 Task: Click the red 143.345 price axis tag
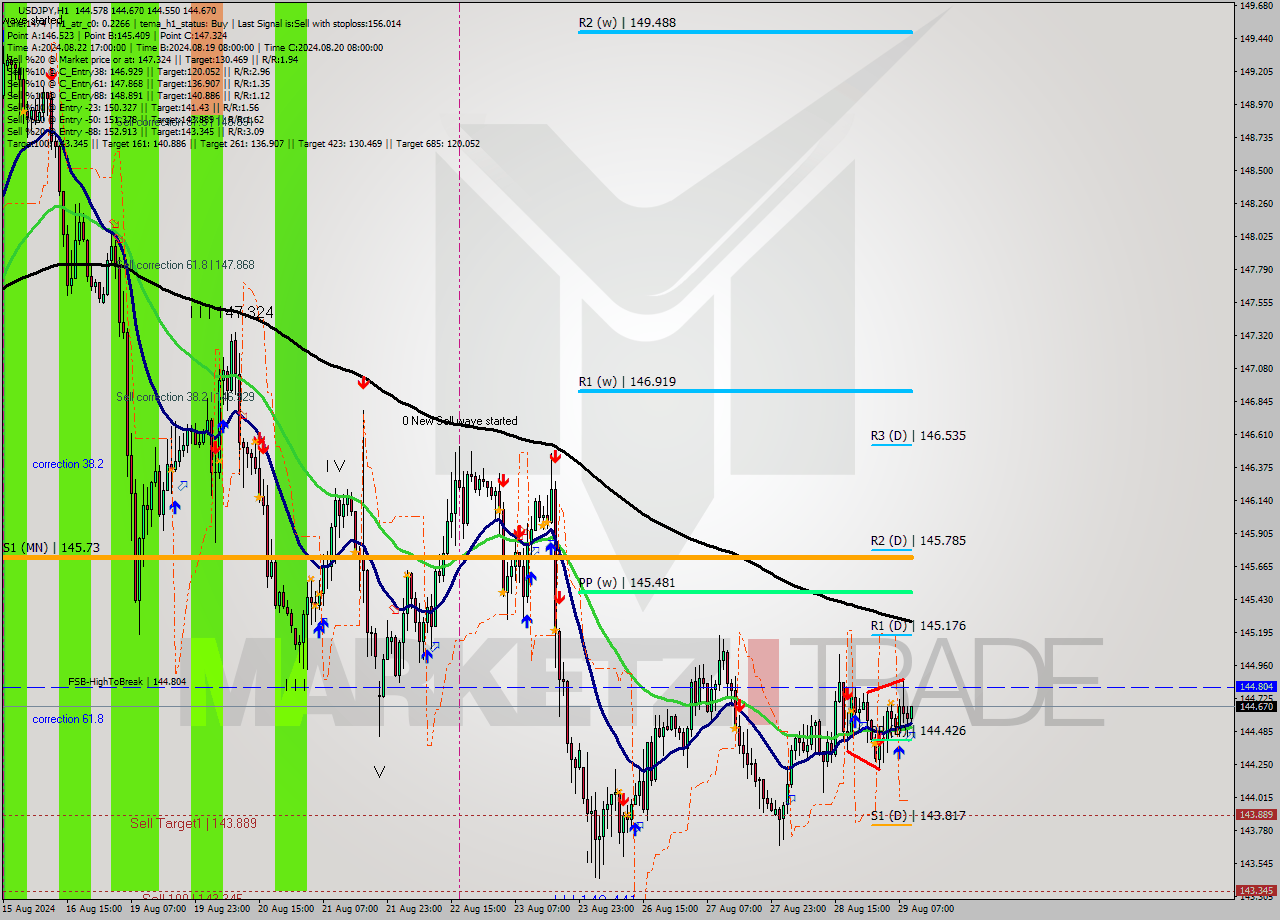click(1256, 890)
